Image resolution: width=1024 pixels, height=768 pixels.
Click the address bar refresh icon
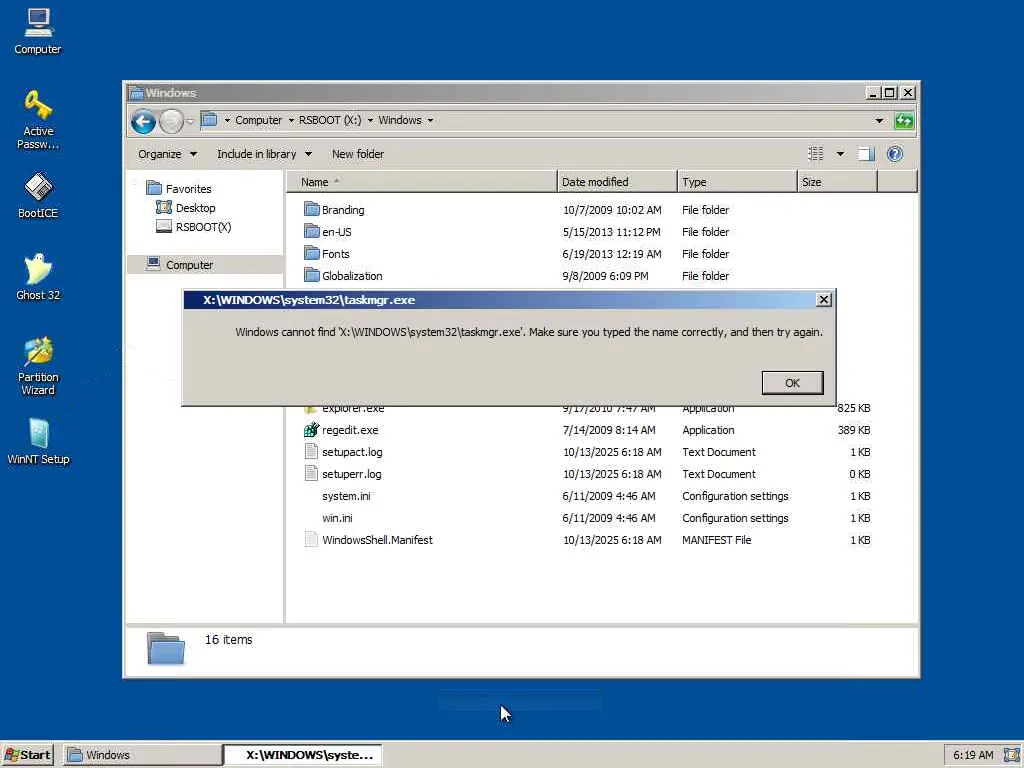[x=904, y=121]
